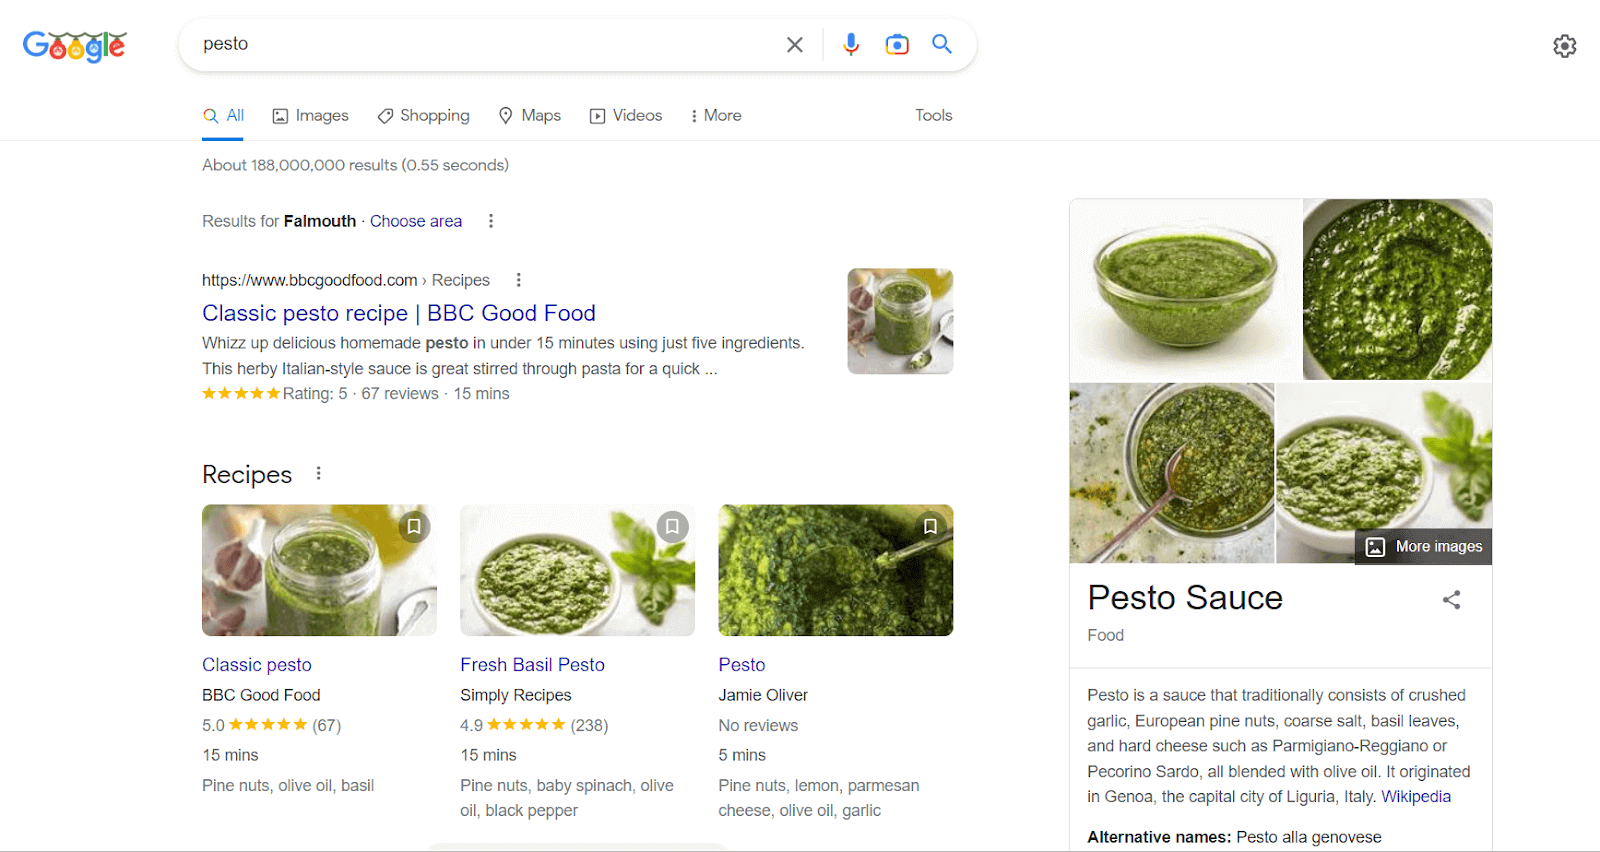This screenshot has height=852, width=1600.
Task: Clear the search box with the X icon
Action: pos(795,45)
